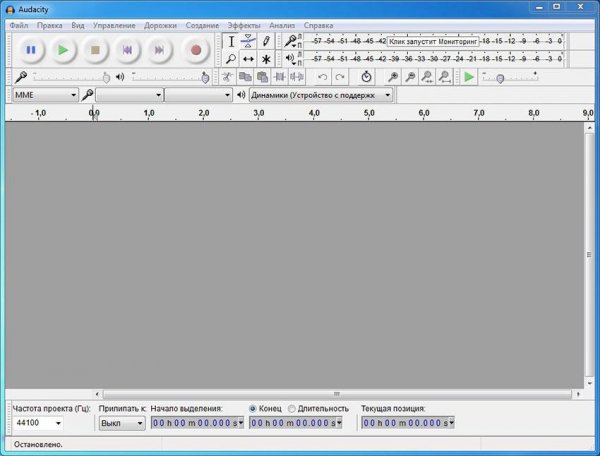The width and height of the screenshot is (600, 456).
Task: Open the recording channels dropdown
Action: tap(198, 95)
